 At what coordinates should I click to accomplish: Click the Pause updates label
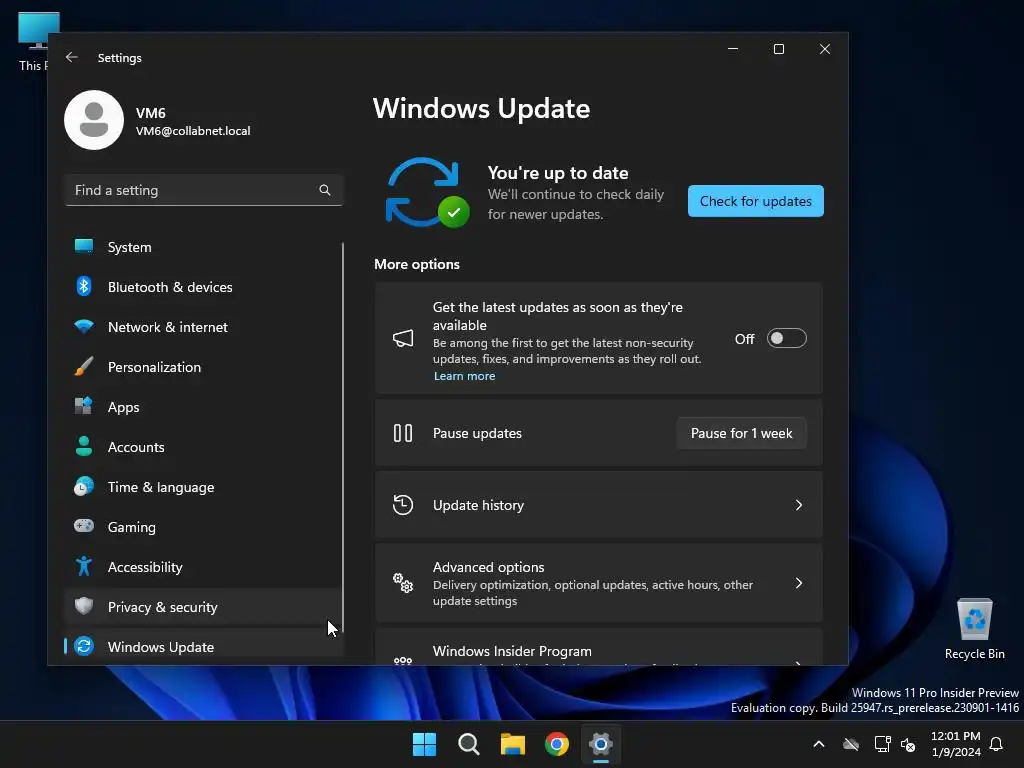[477, 433]
